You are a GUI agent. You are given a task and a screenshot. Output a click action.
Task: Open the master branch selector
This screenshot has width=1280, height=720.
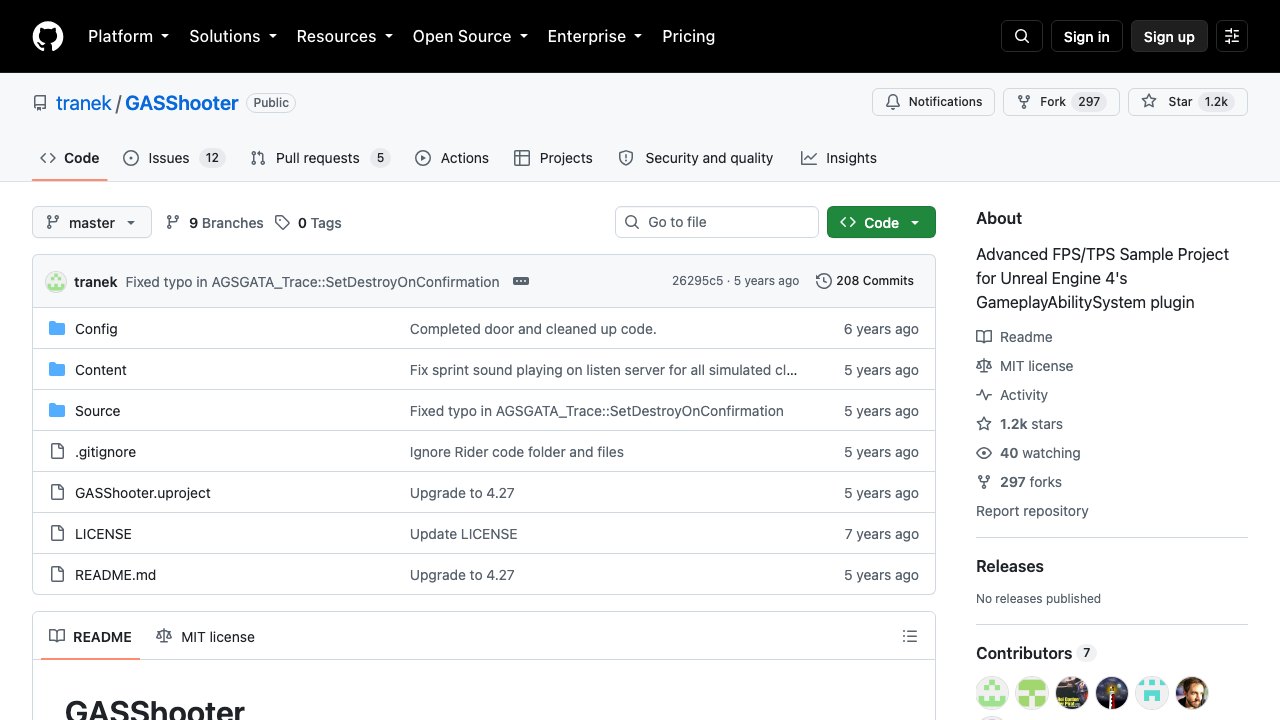(92, 223)
